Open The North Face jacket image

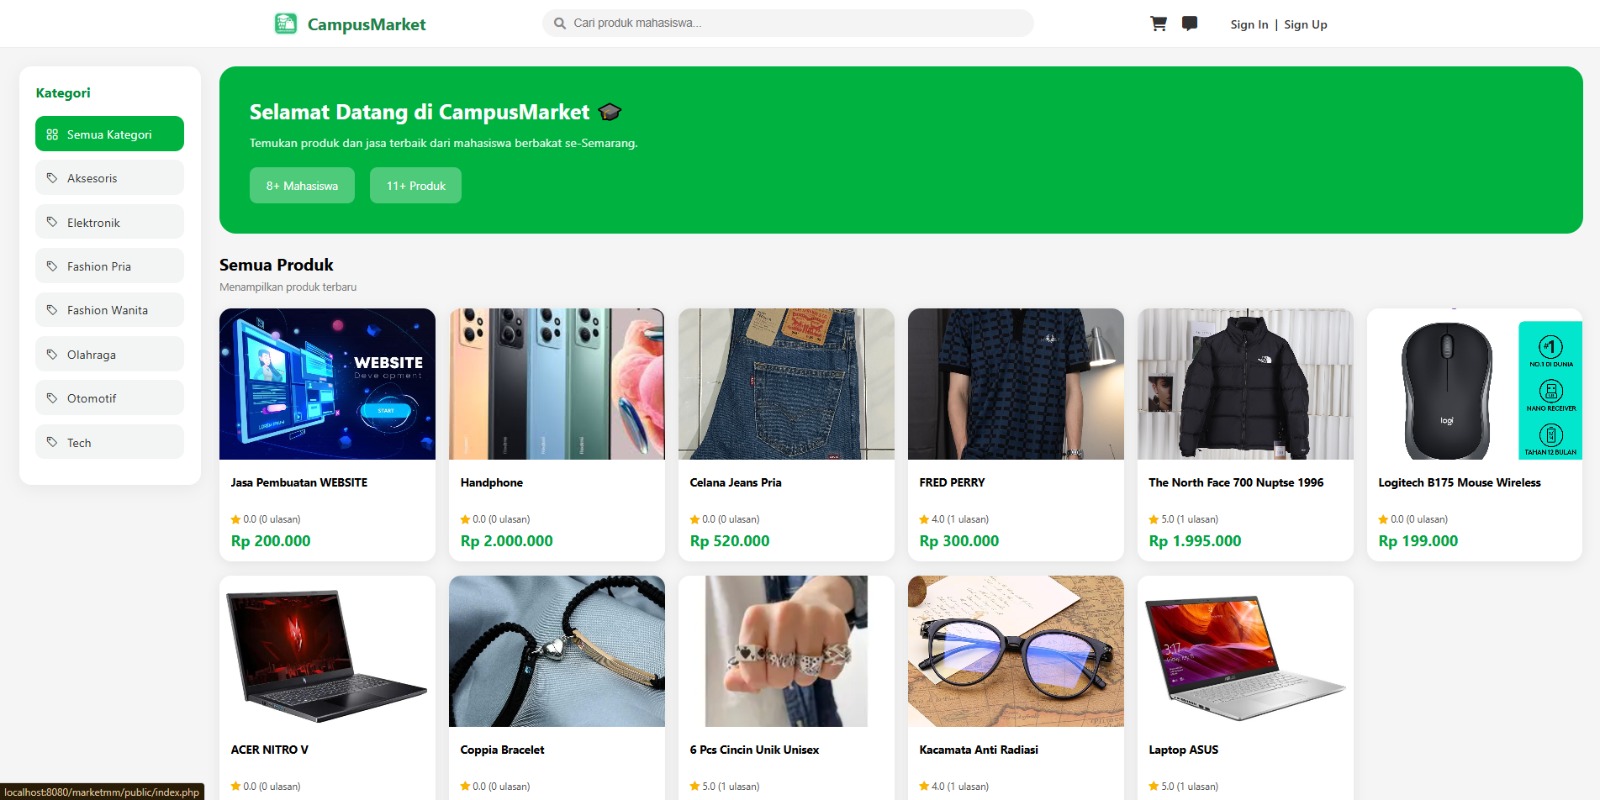(1245, 384)
